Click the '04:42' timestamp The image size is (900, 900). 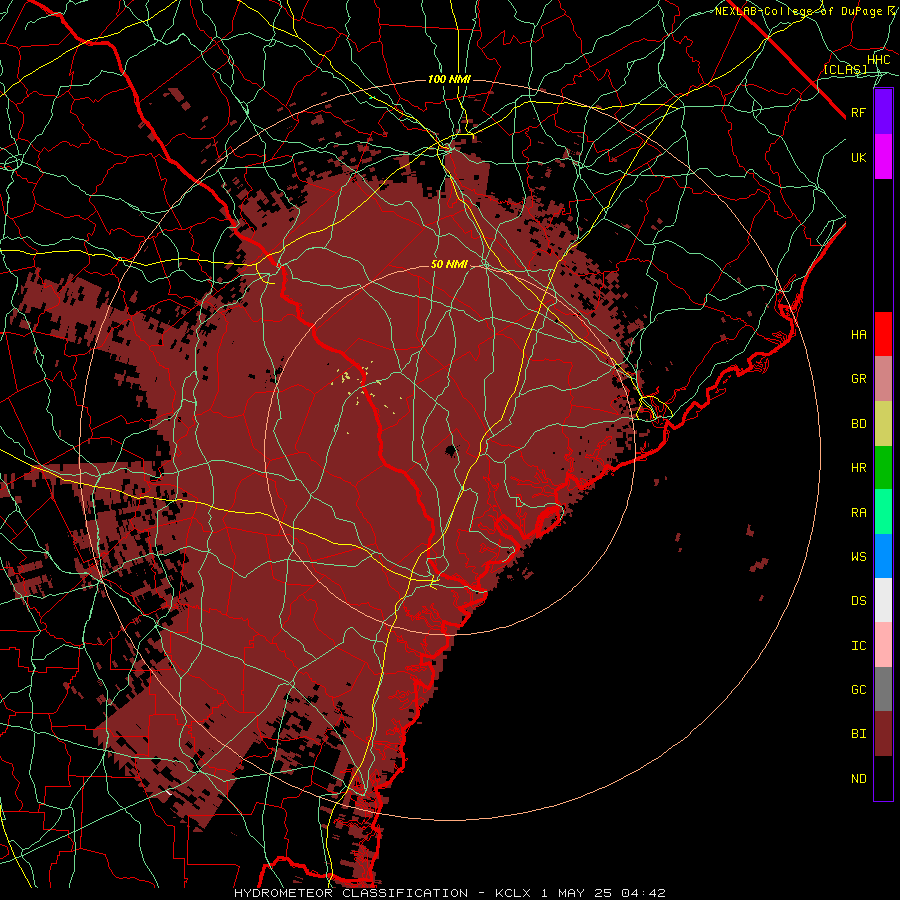(x=645, y=893)
